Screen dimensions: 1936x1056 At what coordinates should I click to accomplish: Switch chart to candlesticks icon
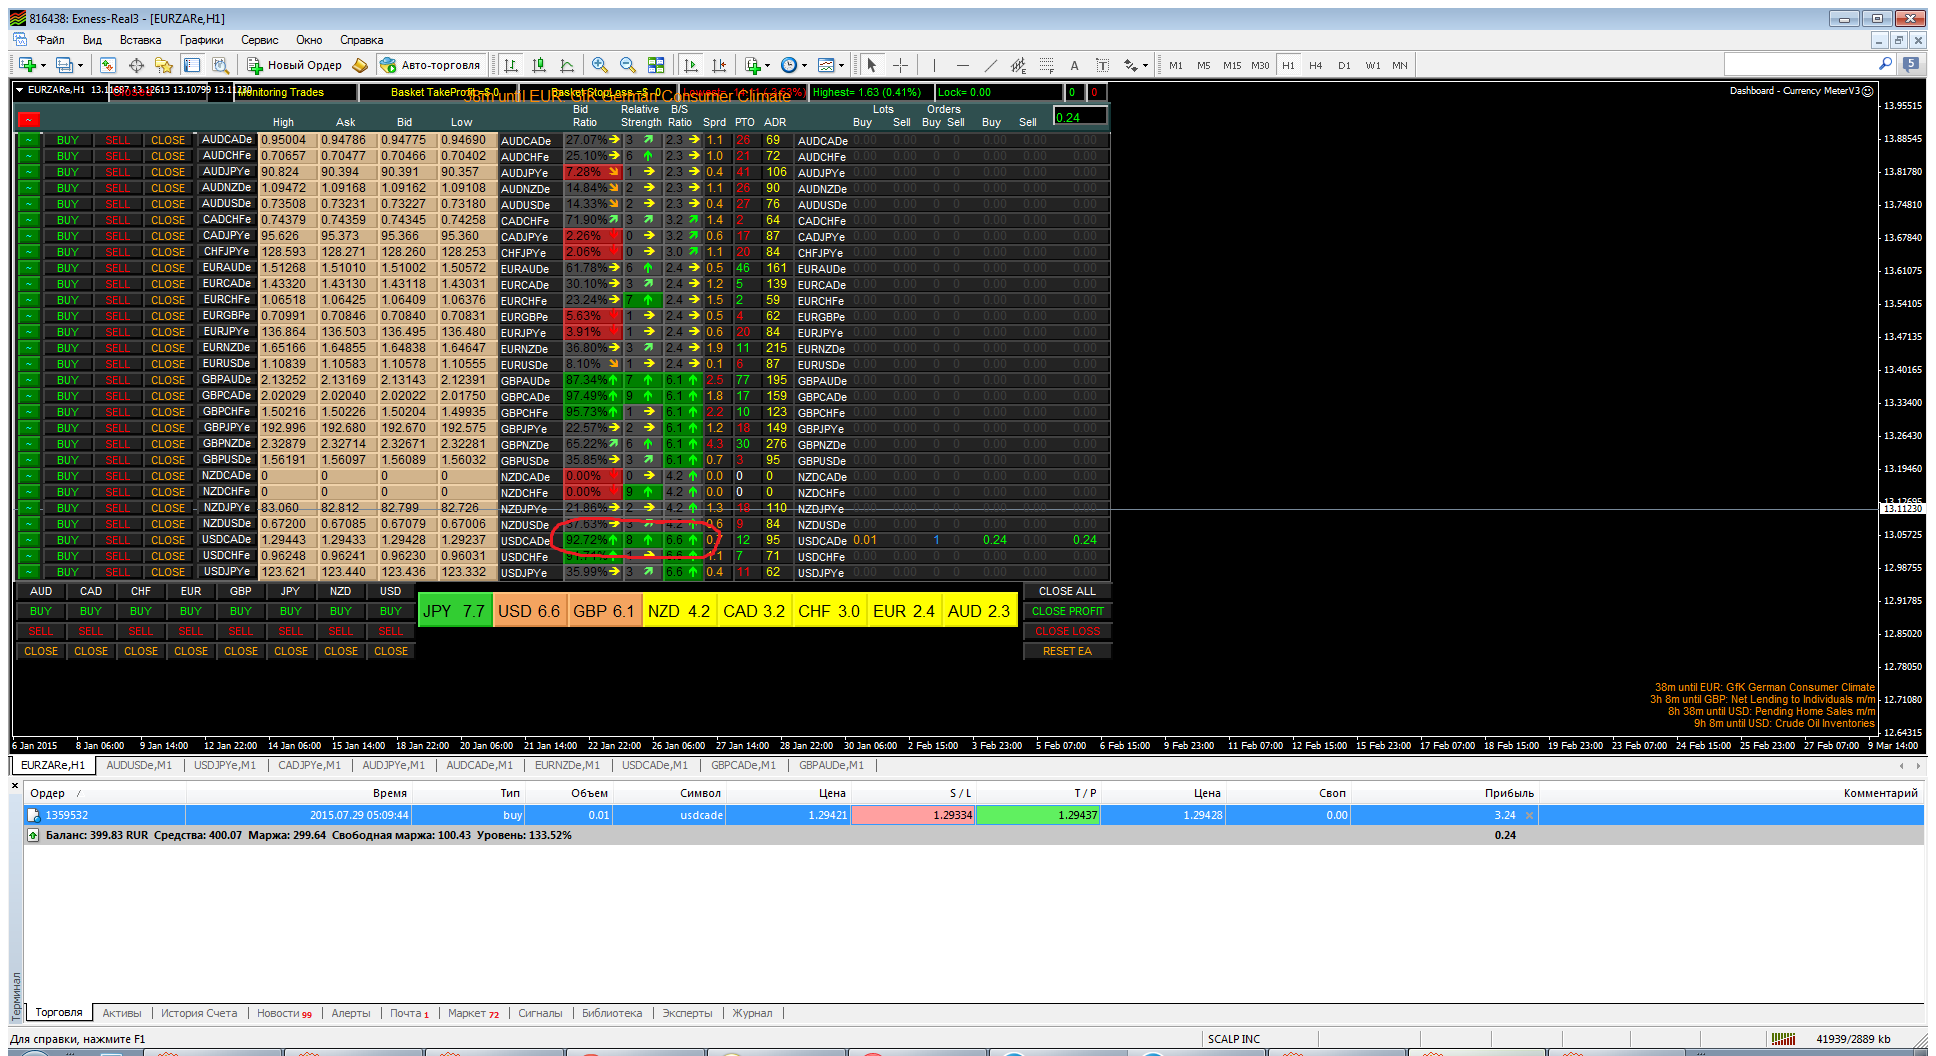point(539,65)
